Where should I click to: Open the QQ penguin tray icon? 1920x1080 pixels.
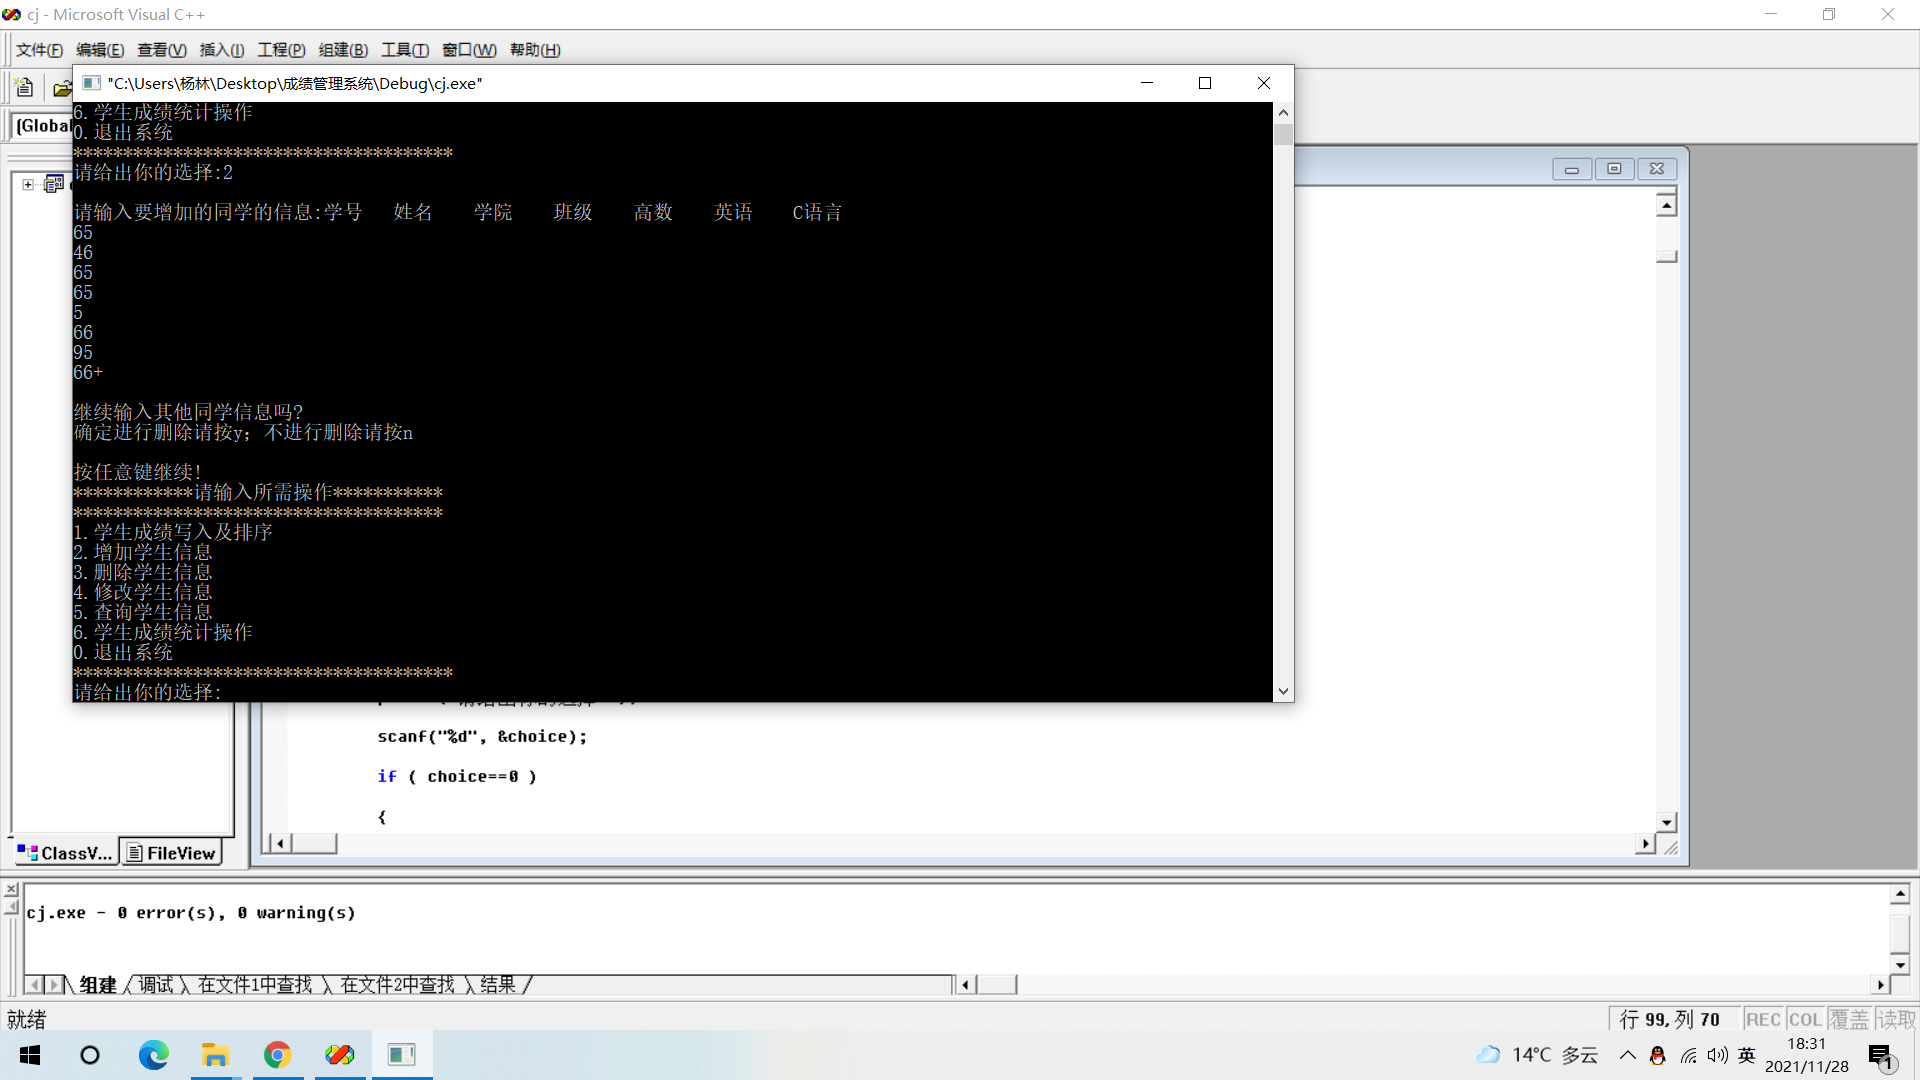(1656, 1055)
